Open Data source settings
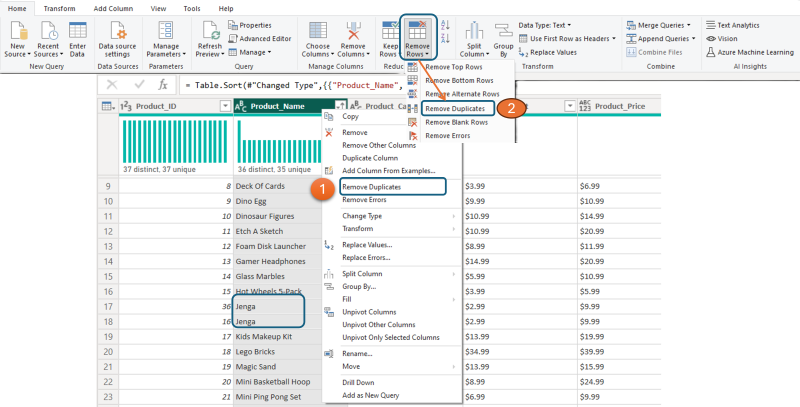The image size is (800, 407). [x=117, y=40]
